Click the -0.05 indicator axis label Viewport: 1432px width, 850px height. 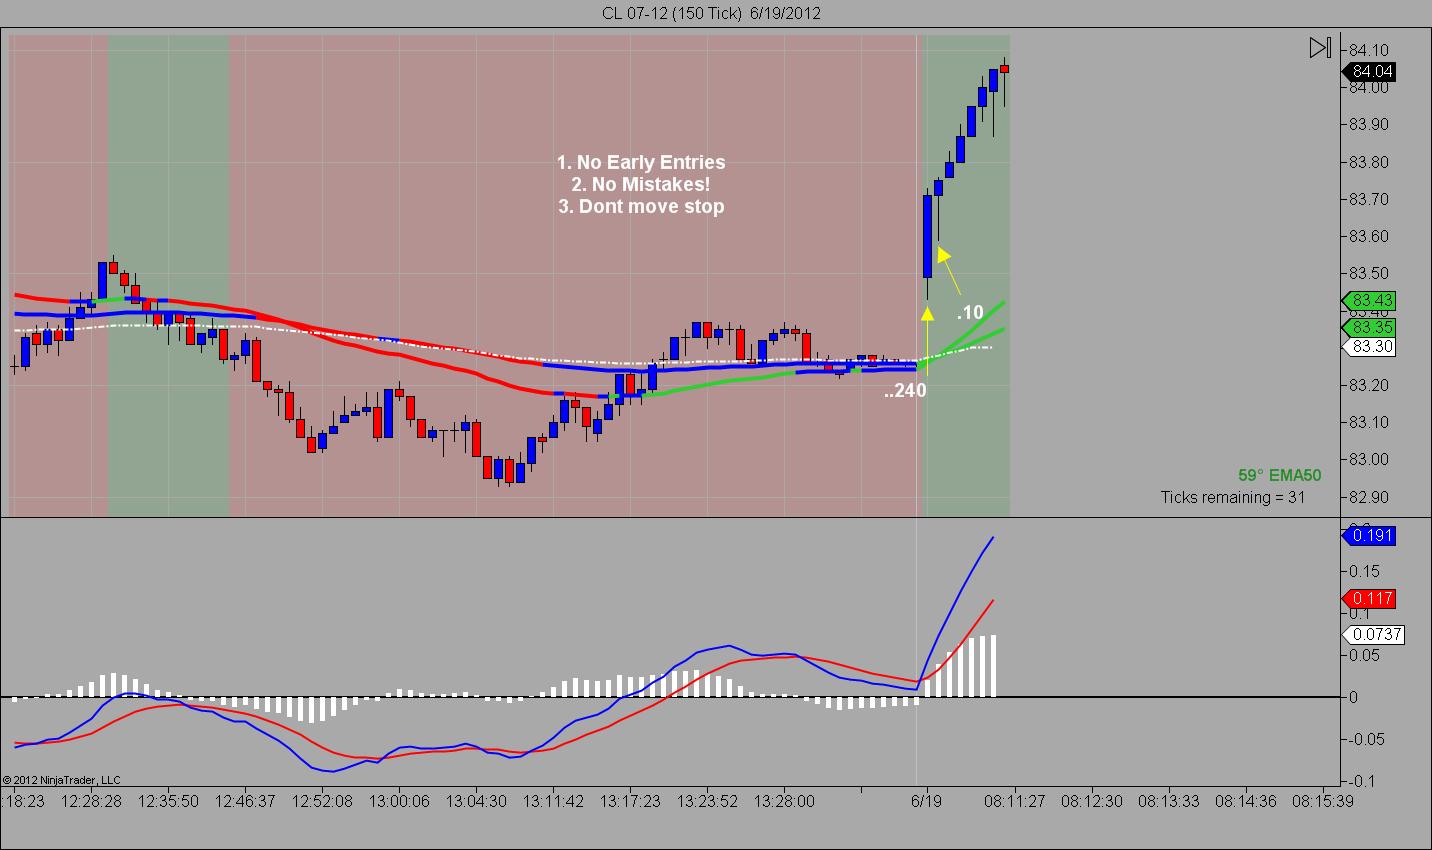tap(1365, 739)
